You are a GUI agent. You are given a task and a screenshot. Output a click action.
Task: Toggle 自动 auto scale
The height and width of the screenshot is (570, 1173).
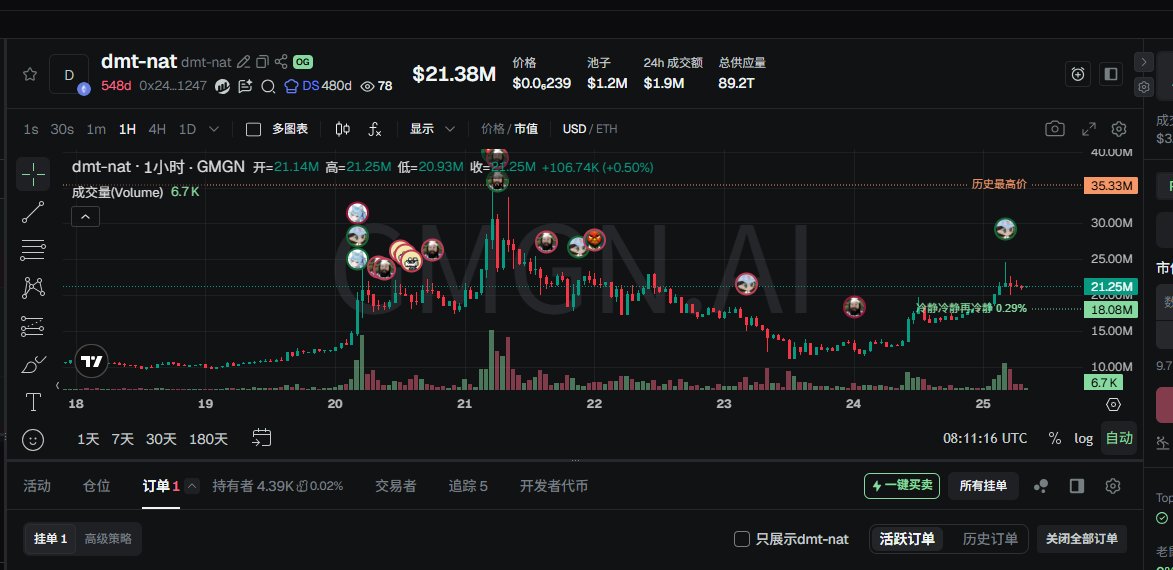[x=1119, y=438]
